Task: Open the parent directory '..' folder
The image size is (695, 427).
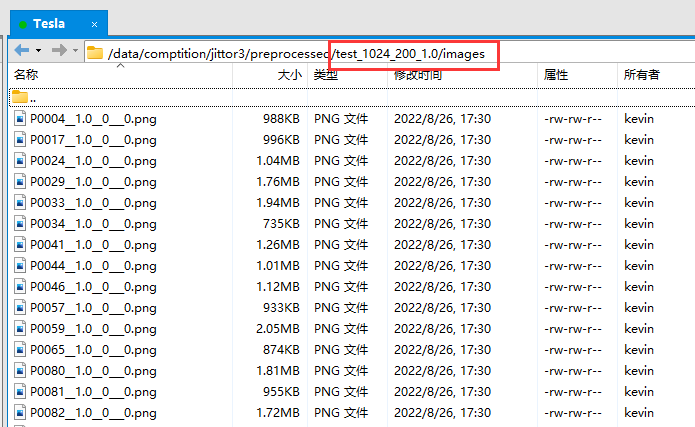Action: pyautogui.click(x=22, y=97)
